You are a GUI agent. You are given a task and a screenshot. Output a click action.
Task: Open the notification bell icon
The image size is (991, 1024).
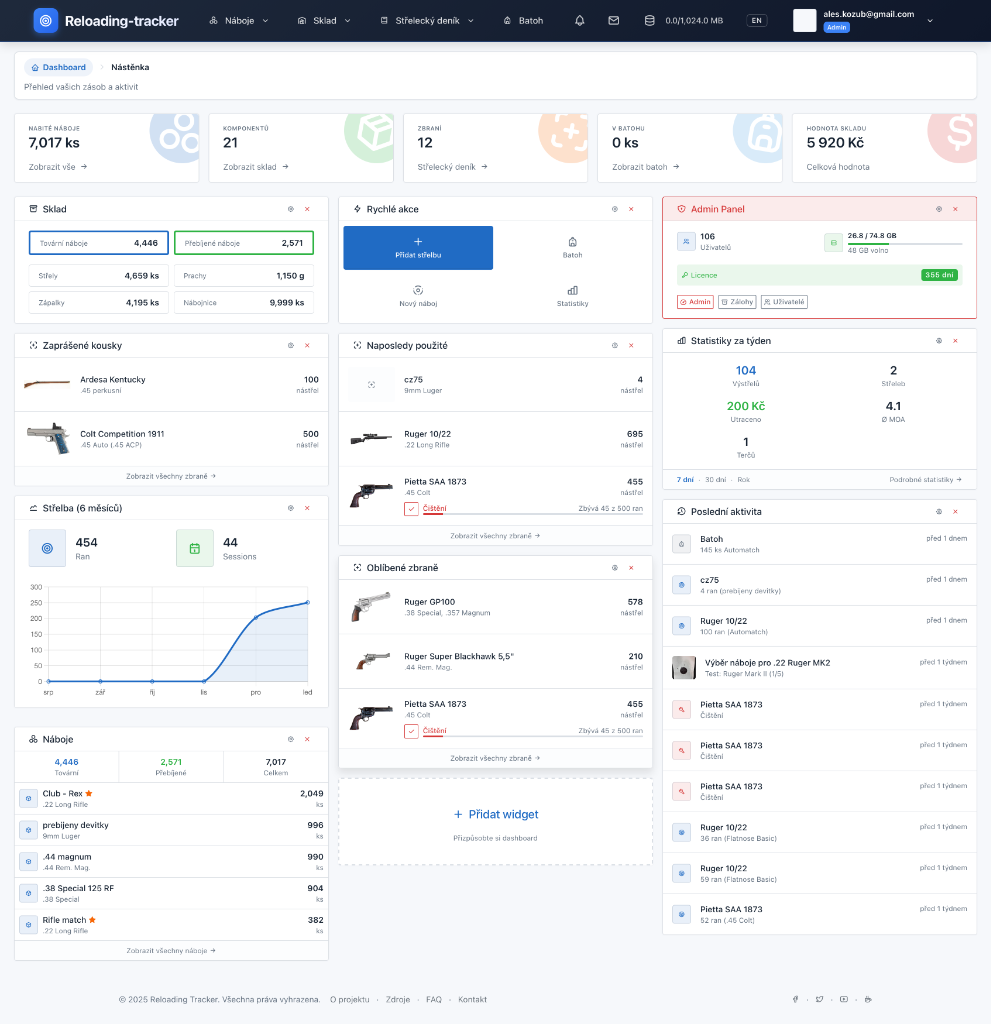pos(579,20)
